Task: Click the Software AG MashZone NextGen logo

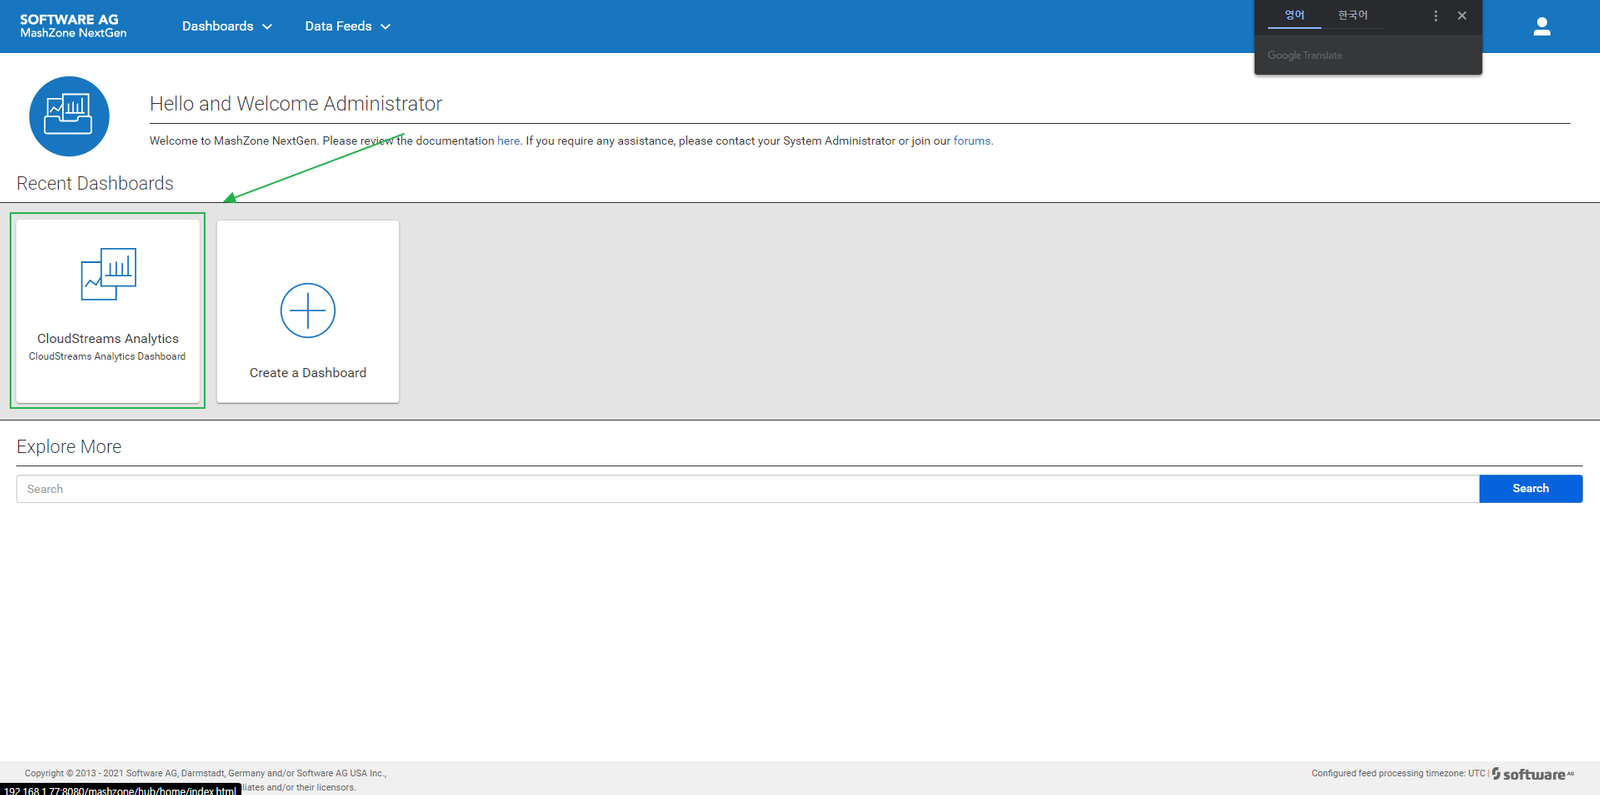Action: tap(73, 26)
